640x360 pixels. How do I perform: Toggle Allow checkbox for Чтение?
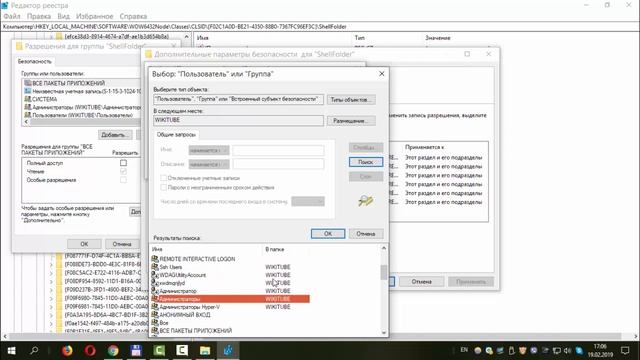[123, 171]
